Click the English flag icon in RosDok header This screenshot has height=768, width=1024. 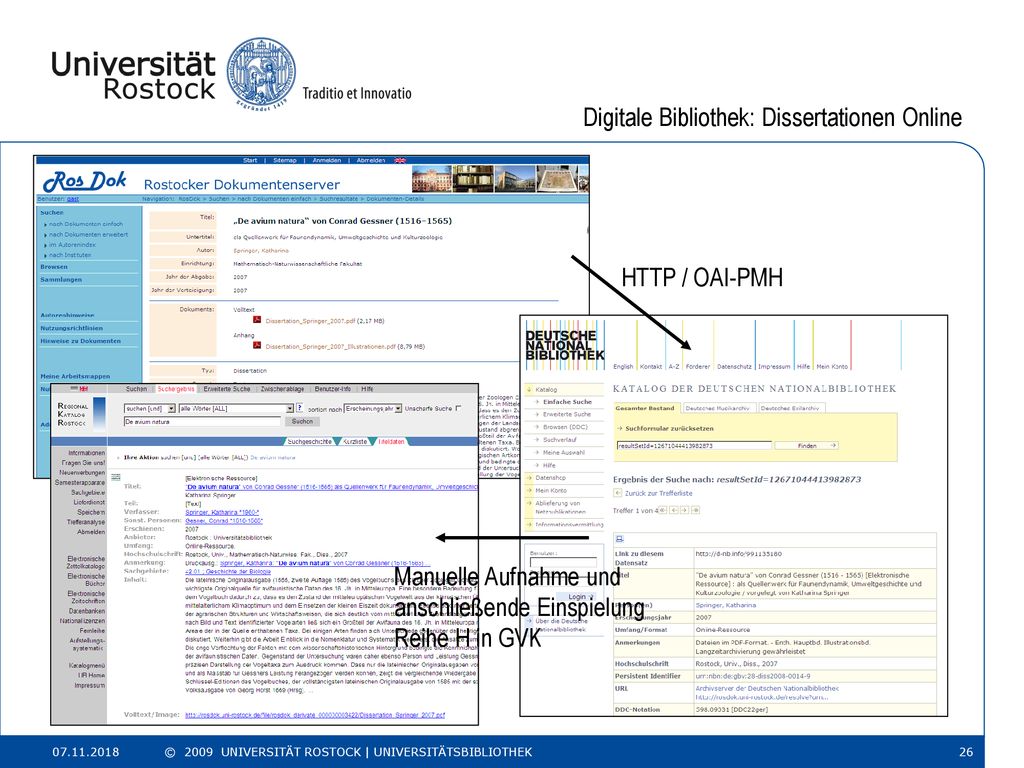click(400, 160)
